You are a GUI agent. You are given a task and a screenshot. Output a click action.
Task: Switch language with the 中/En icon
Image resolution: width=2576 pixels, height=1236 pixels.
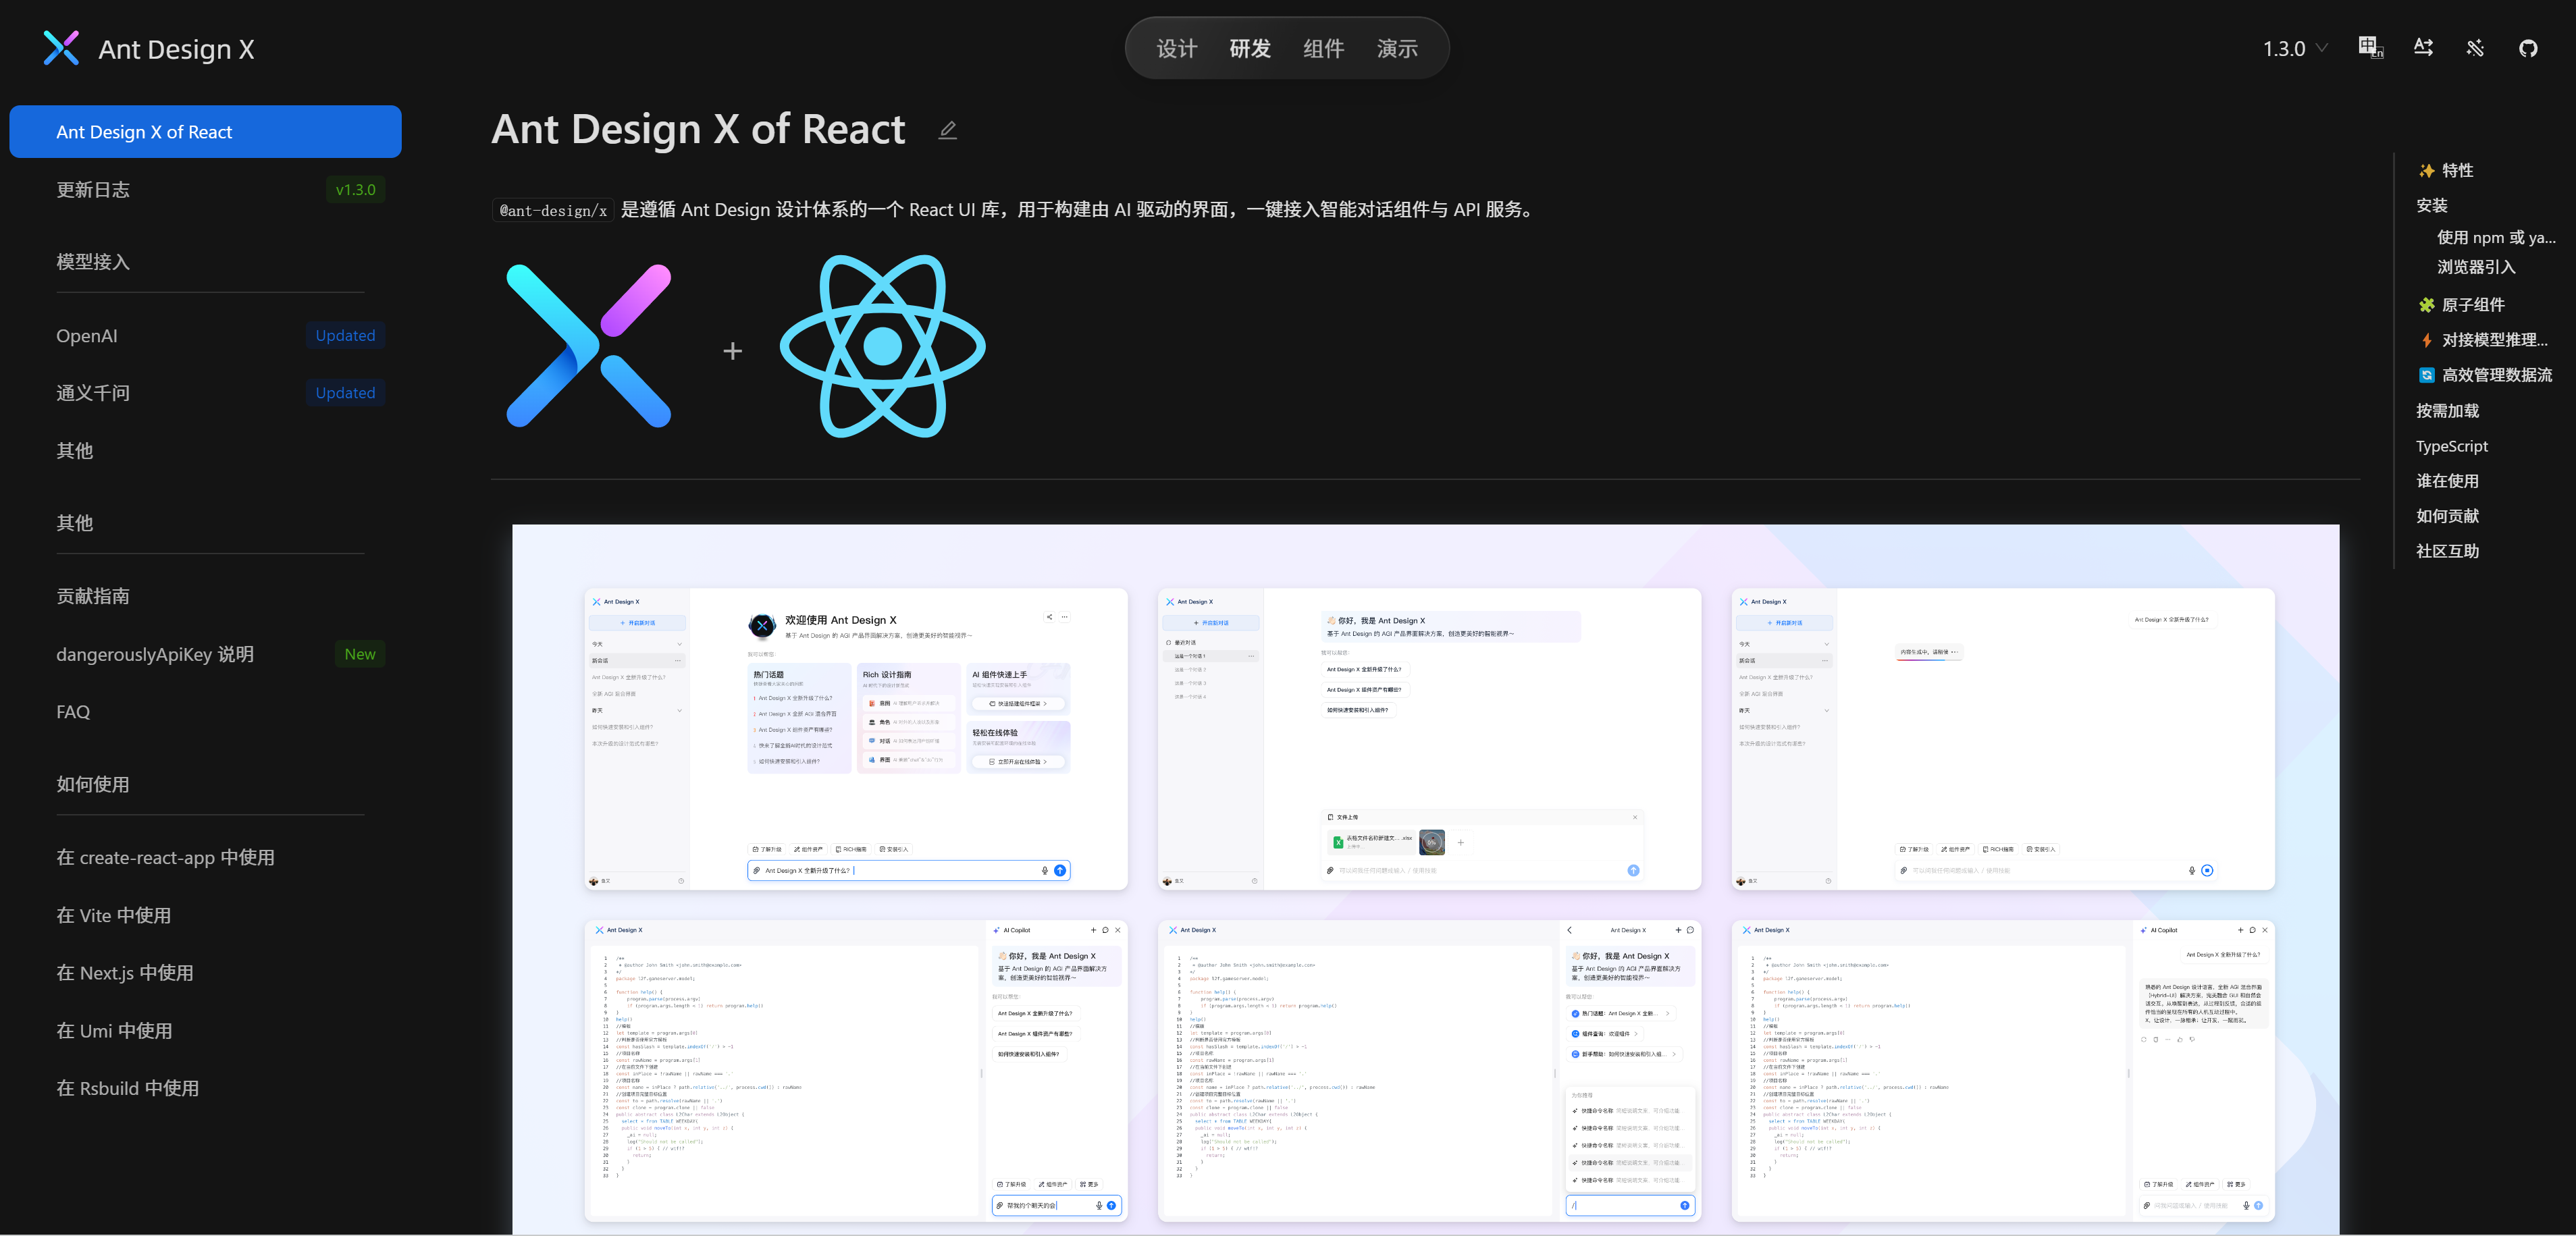[x=2371, y=48]
